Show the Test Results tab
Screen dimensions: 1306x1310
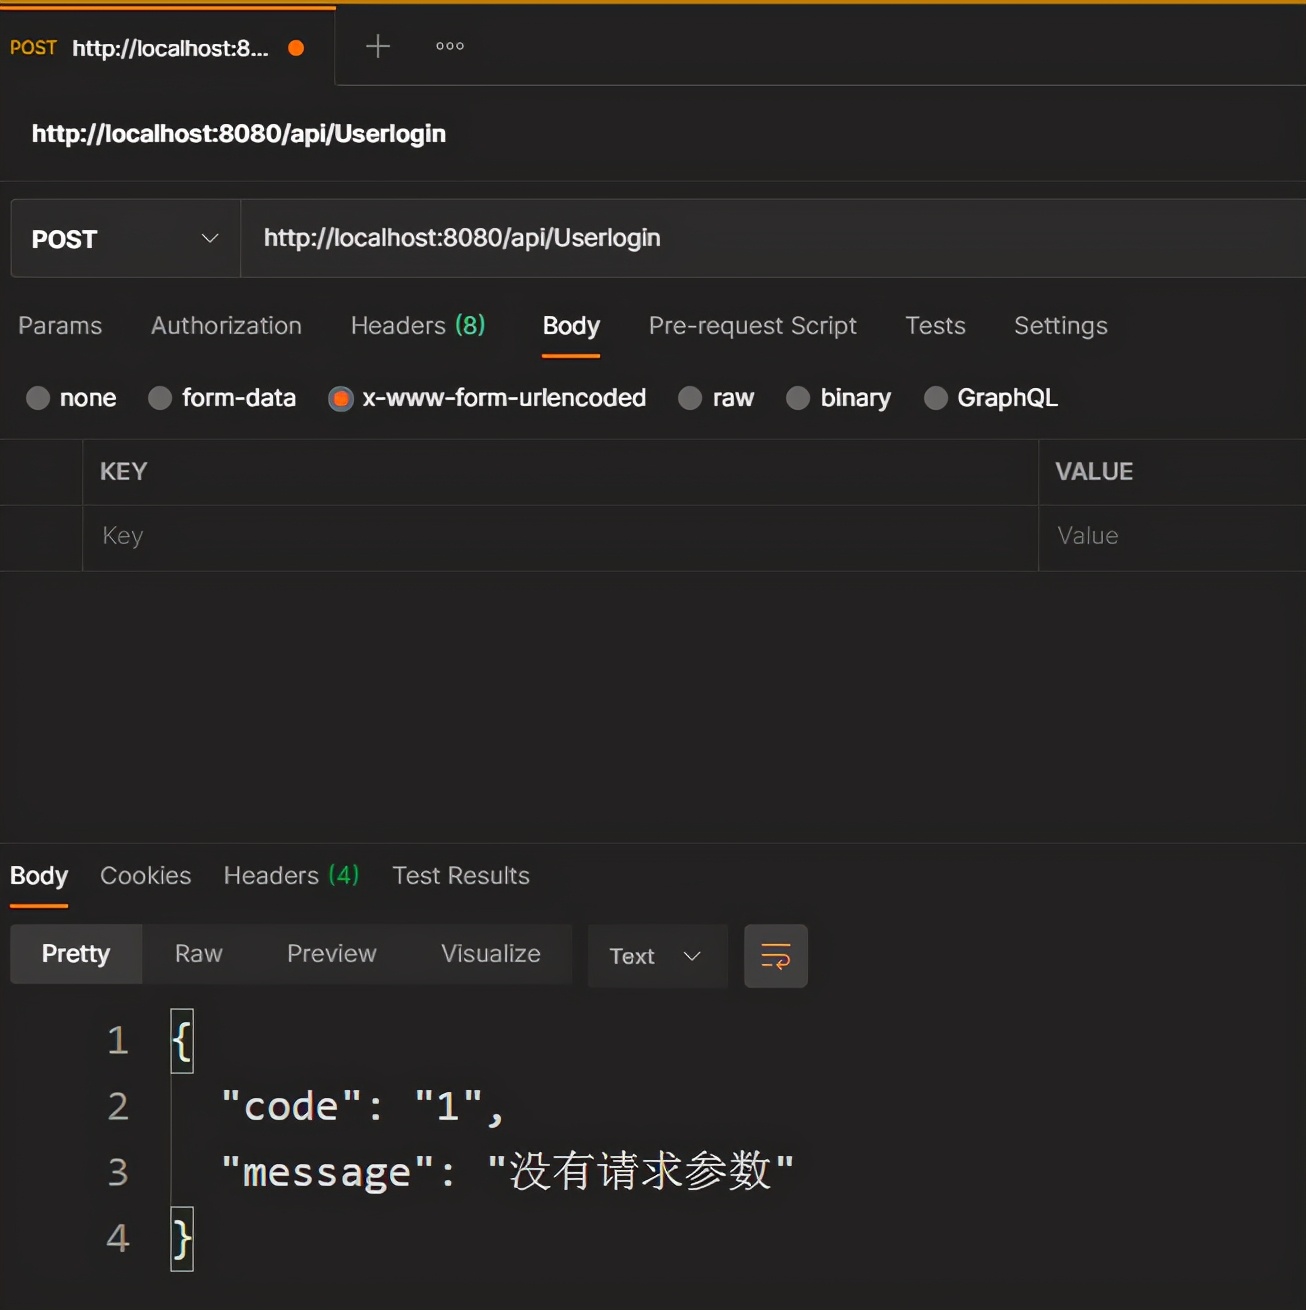(x=461, y=876)
